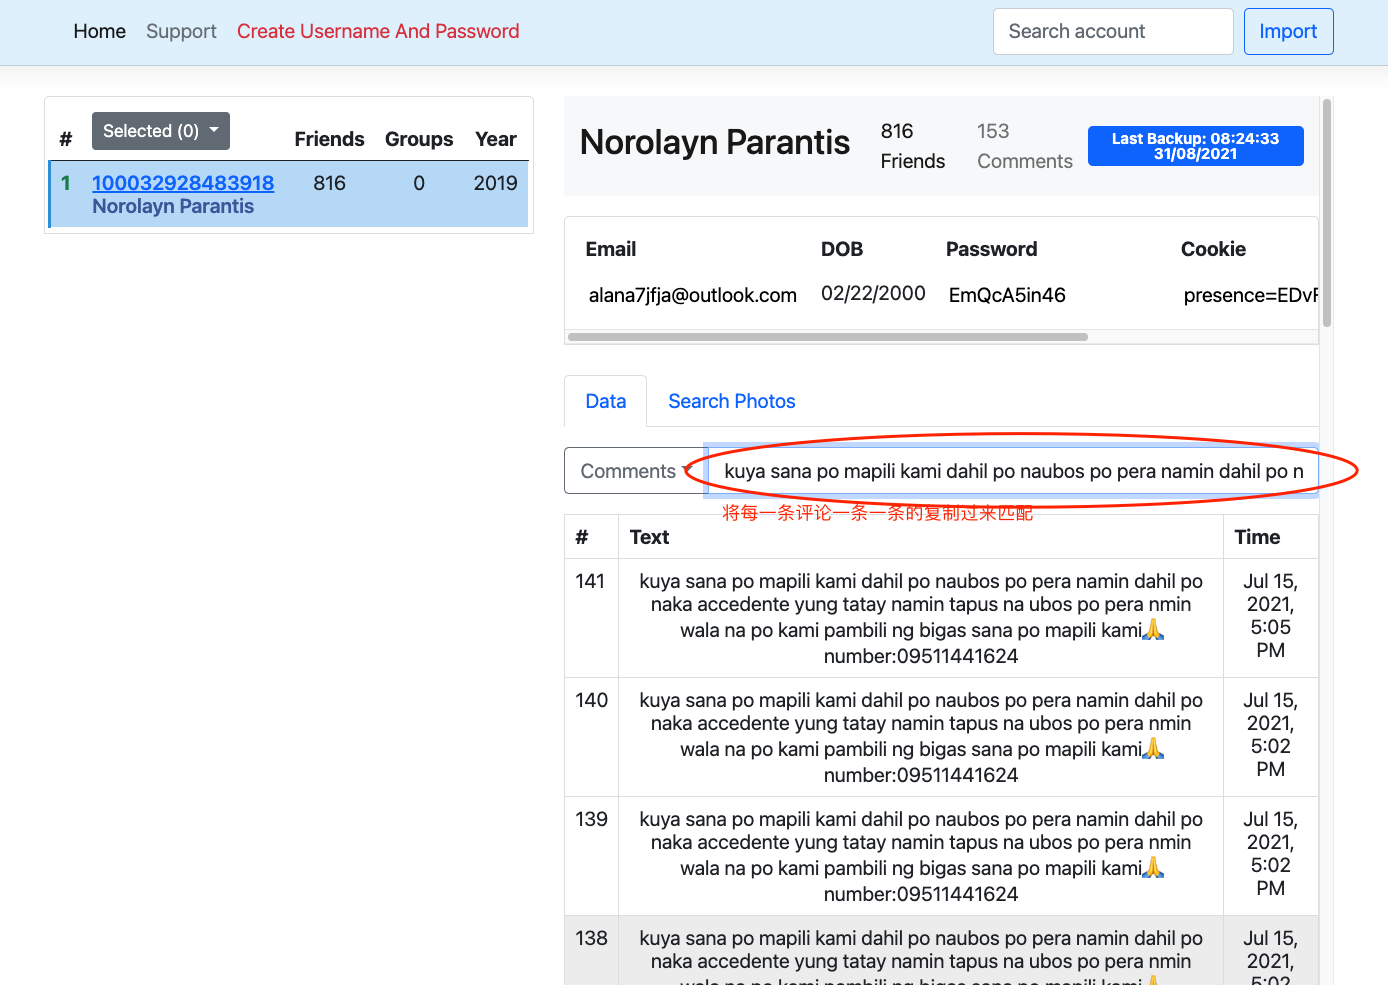1388x985 pixels.
Task: Click the Password column header
Action: [x=991, y=249]
